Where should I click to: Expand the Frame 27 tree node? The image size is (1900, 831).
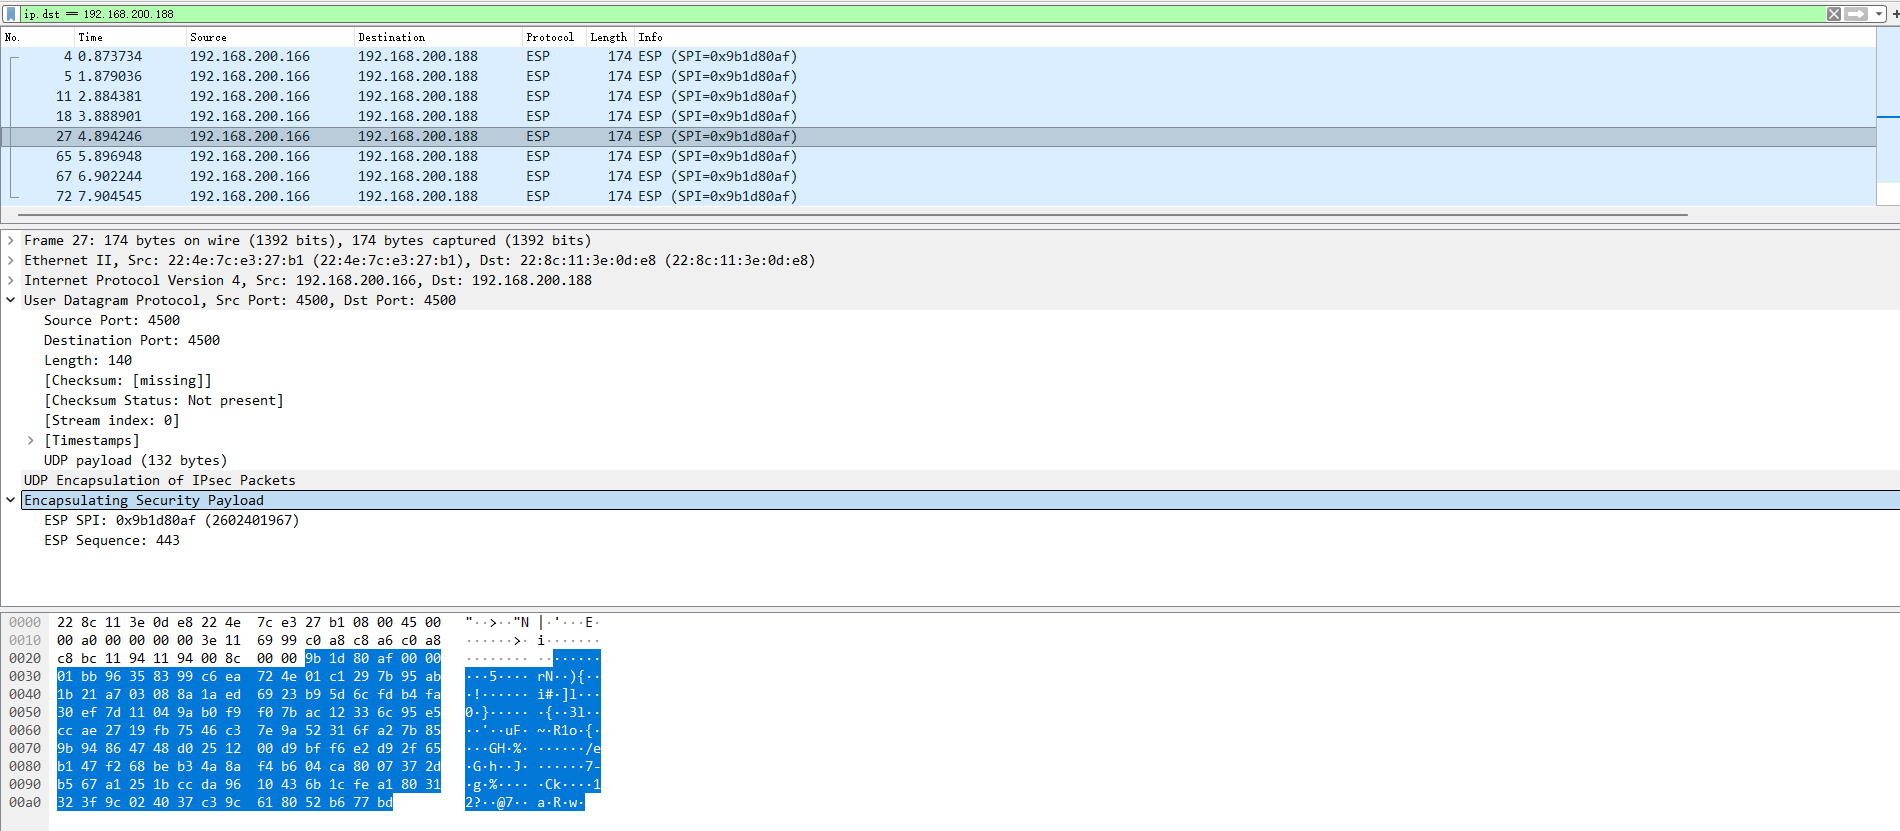pyautogui.click(x=11, y=241)
